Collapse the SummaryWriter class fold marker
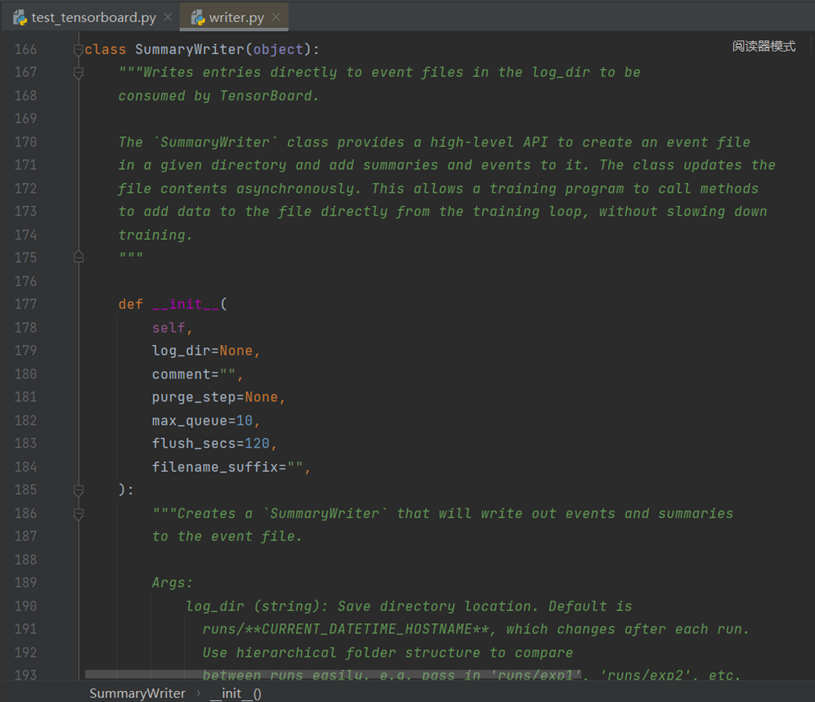This screenshot has height=702, width=815. pyautogui.click(x=78, y=50)
